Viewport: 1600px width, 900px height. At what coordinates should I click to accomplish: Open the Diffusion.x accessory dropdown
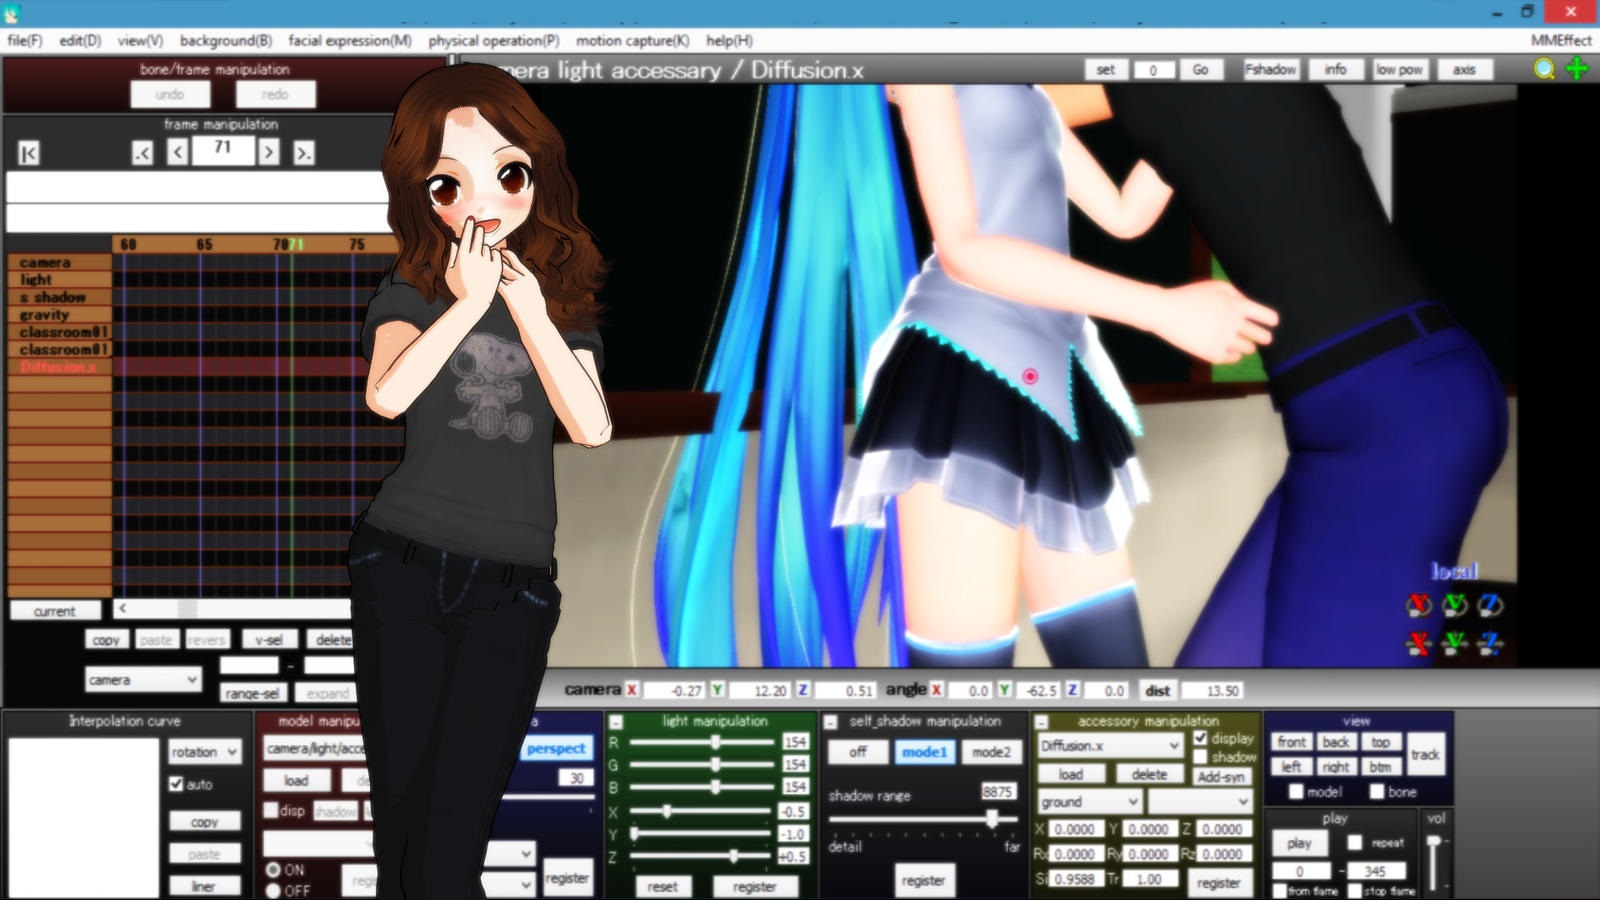[1110, 746]
